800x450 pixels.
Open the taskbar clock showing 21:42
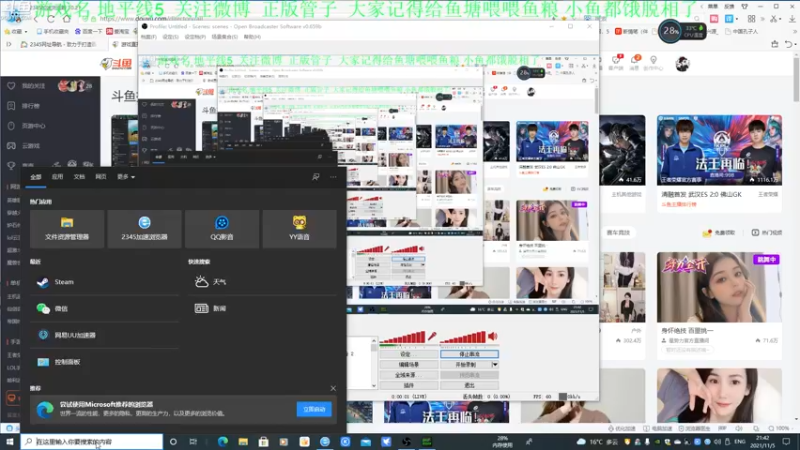pos(763,441)
